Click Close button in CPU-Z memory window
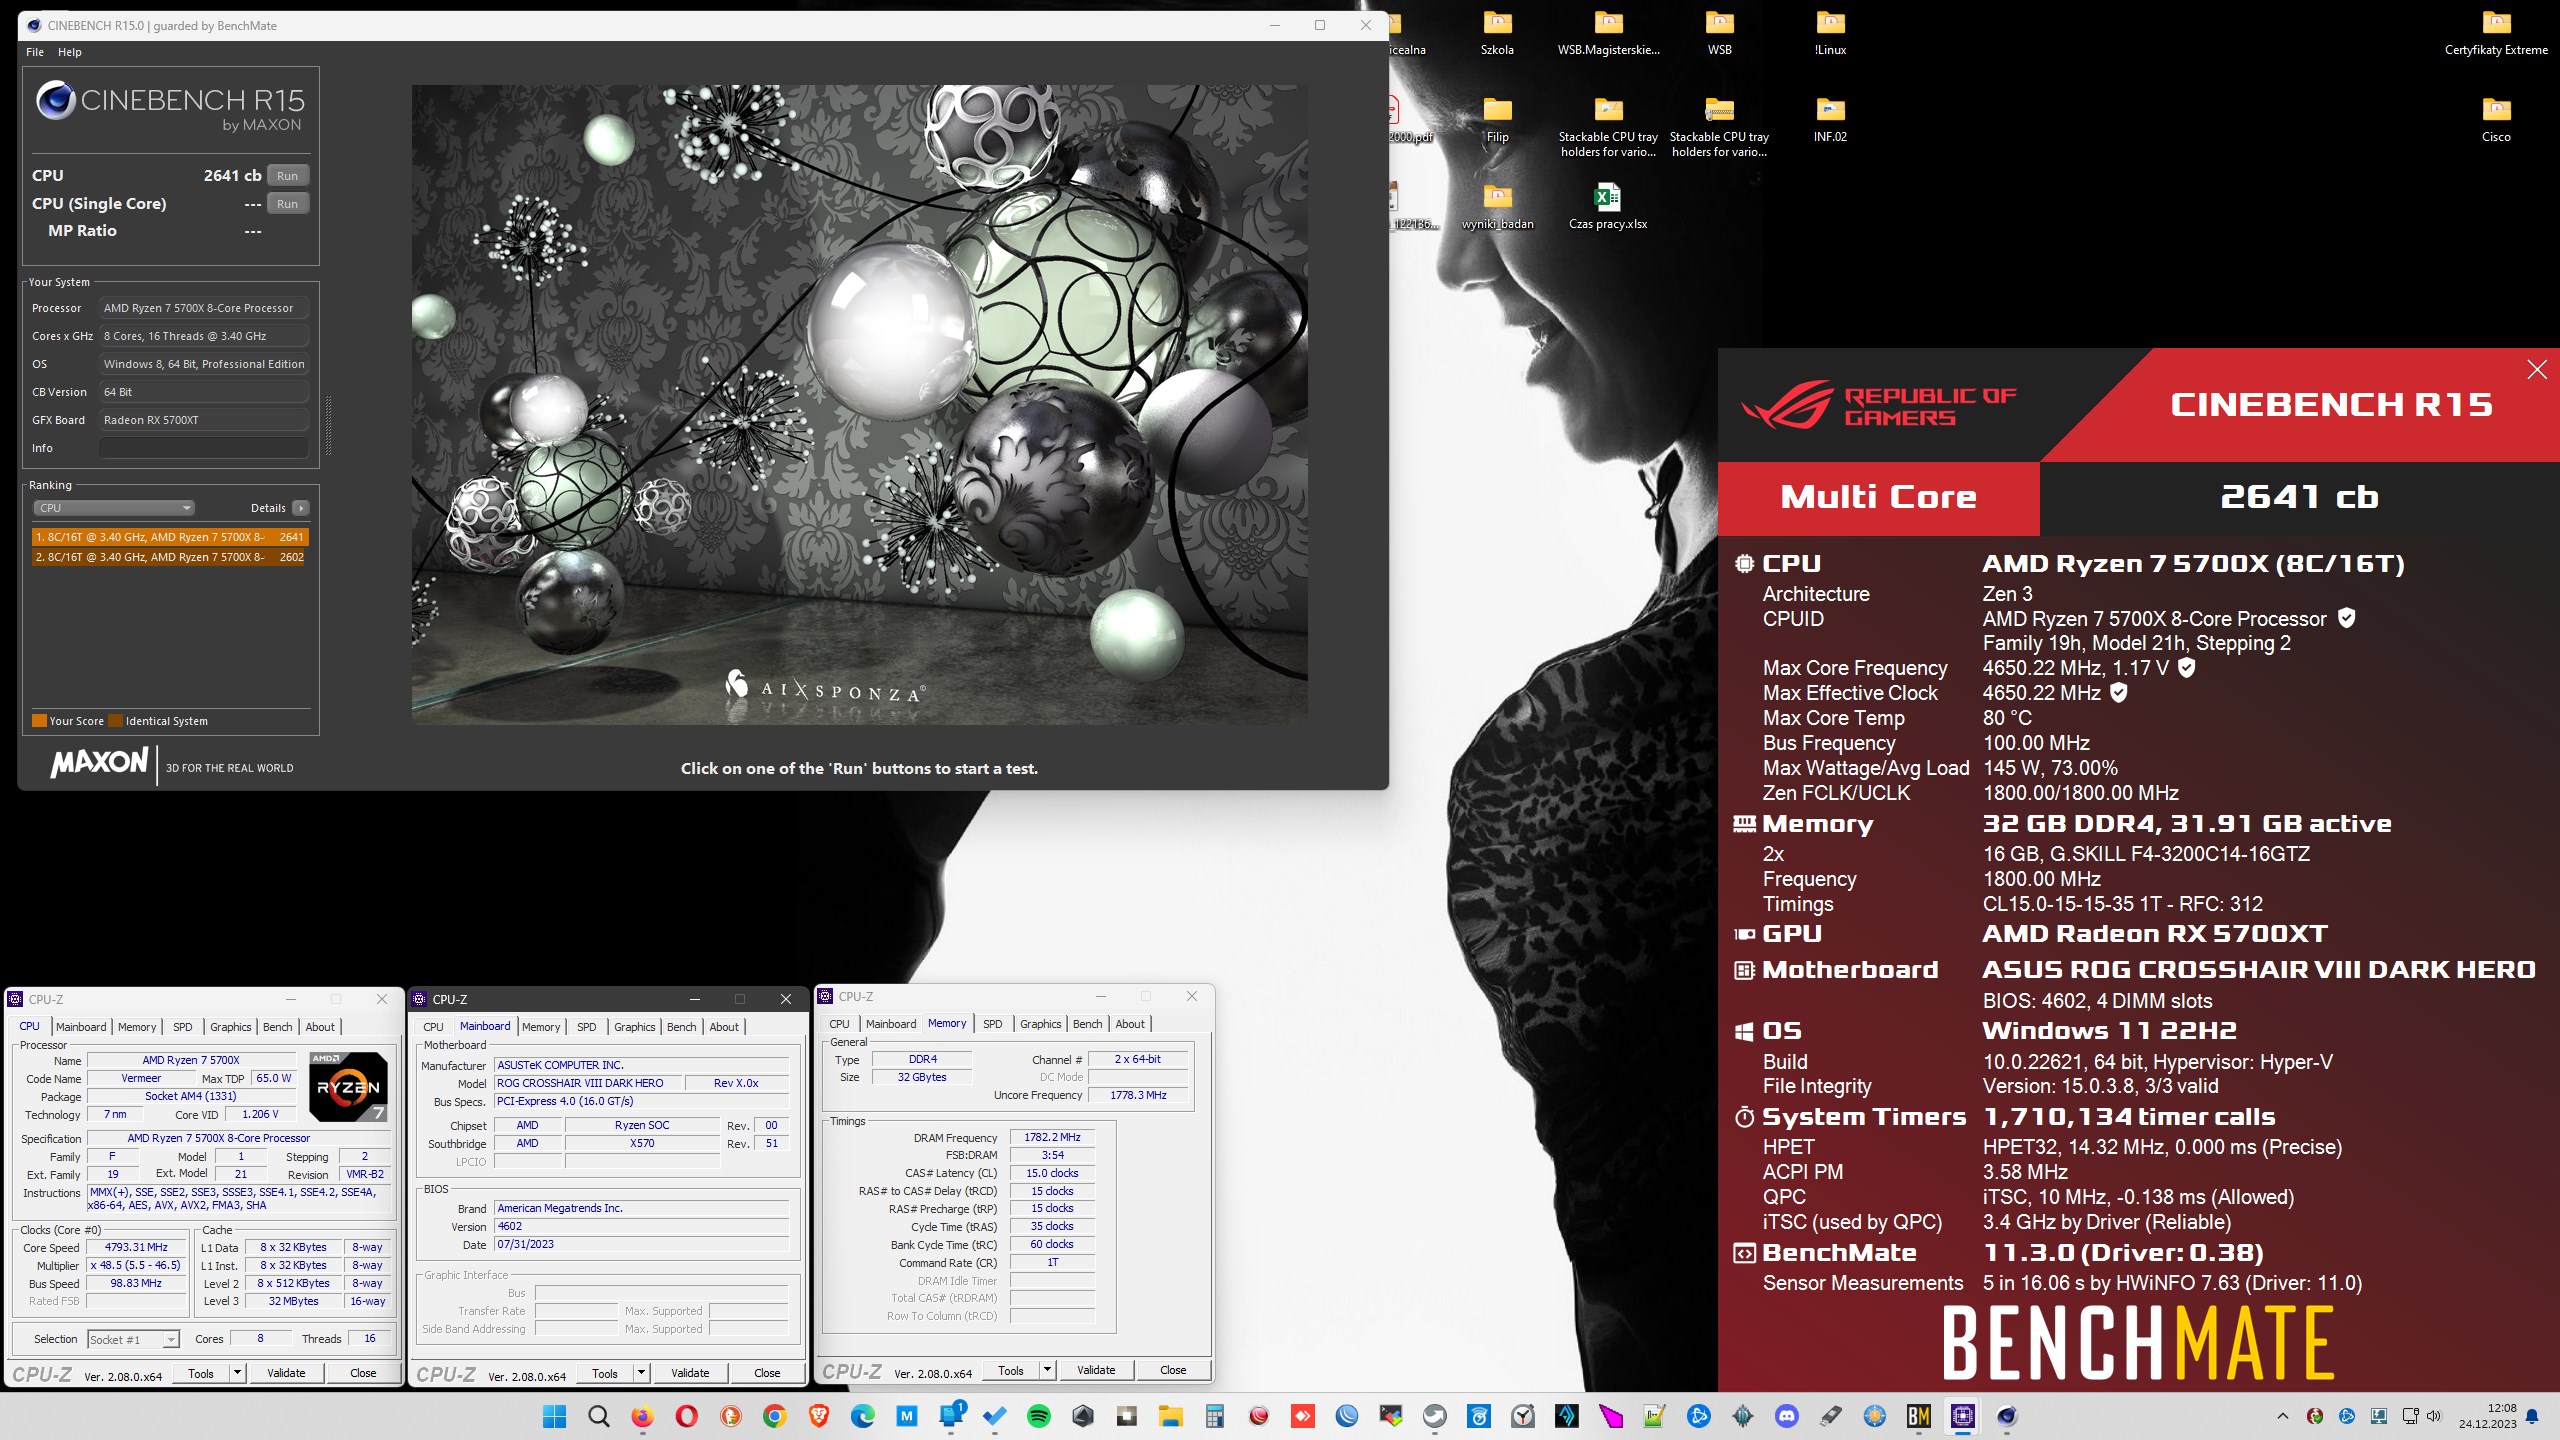This screenshot has height=1440, width=2560. (1173, 1370)
